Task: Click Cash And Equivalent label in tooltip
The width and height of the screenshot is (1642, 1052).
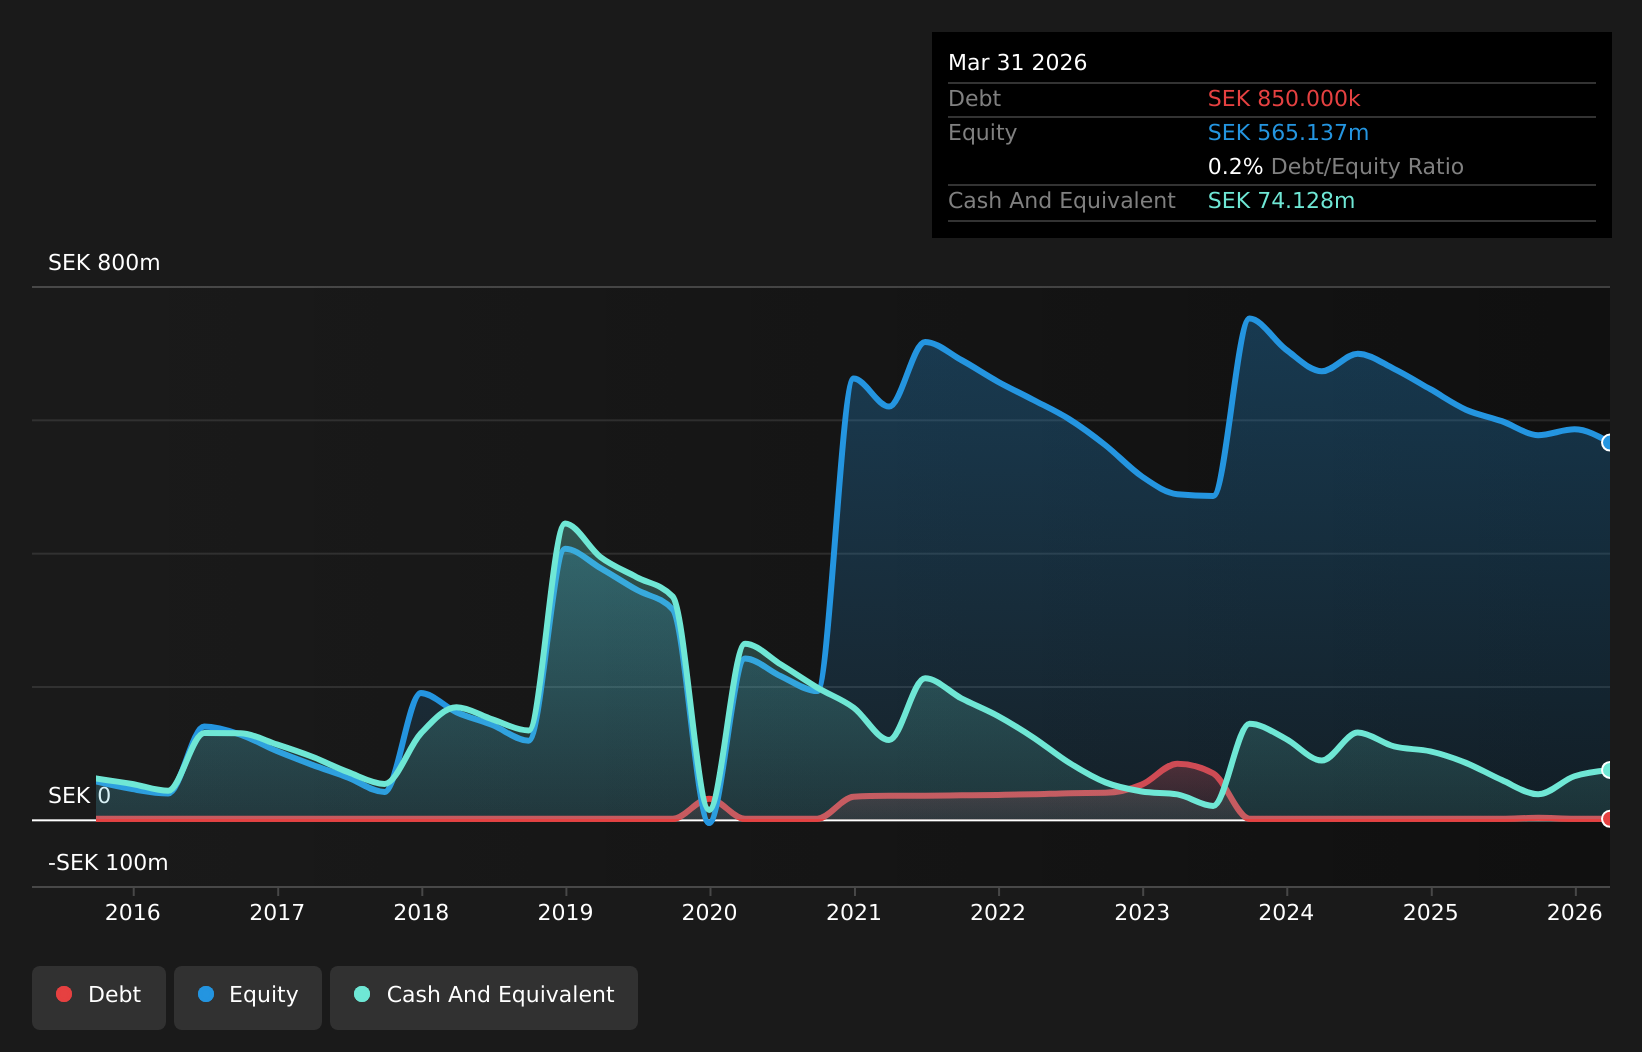Action: (1061, 201)
